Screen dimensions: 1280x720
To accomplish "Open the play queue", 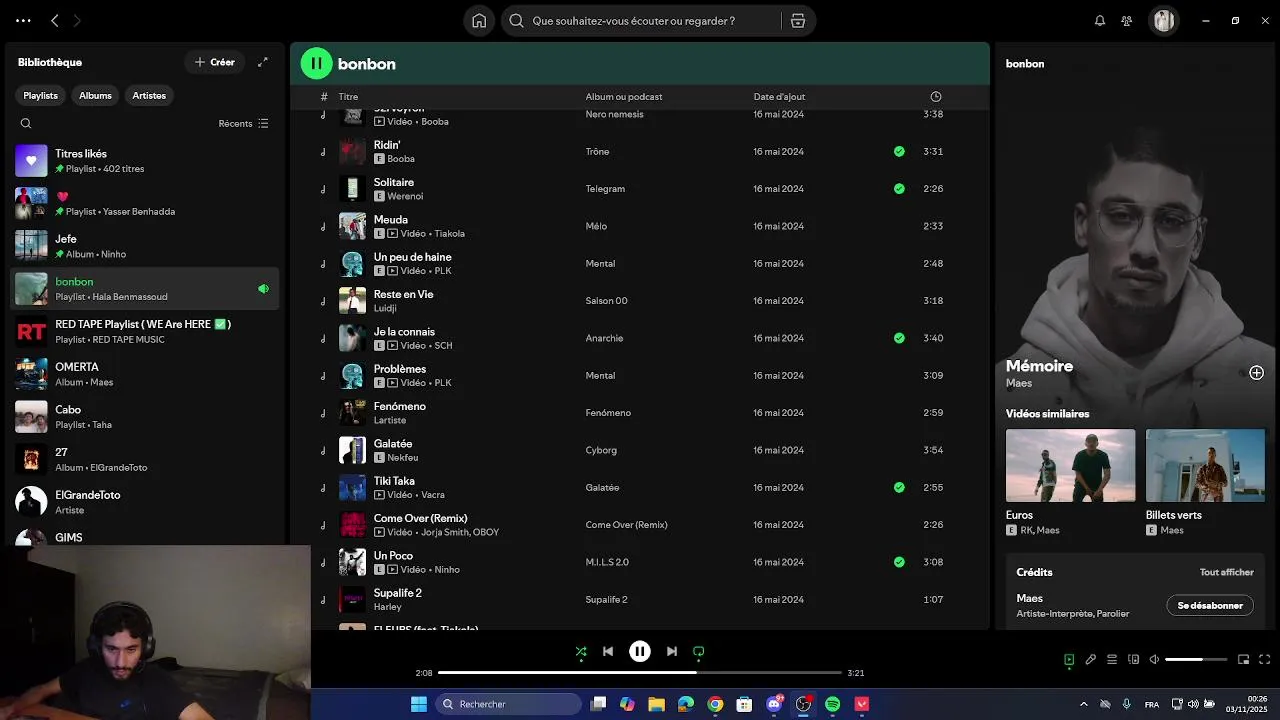I will 1112,660.
